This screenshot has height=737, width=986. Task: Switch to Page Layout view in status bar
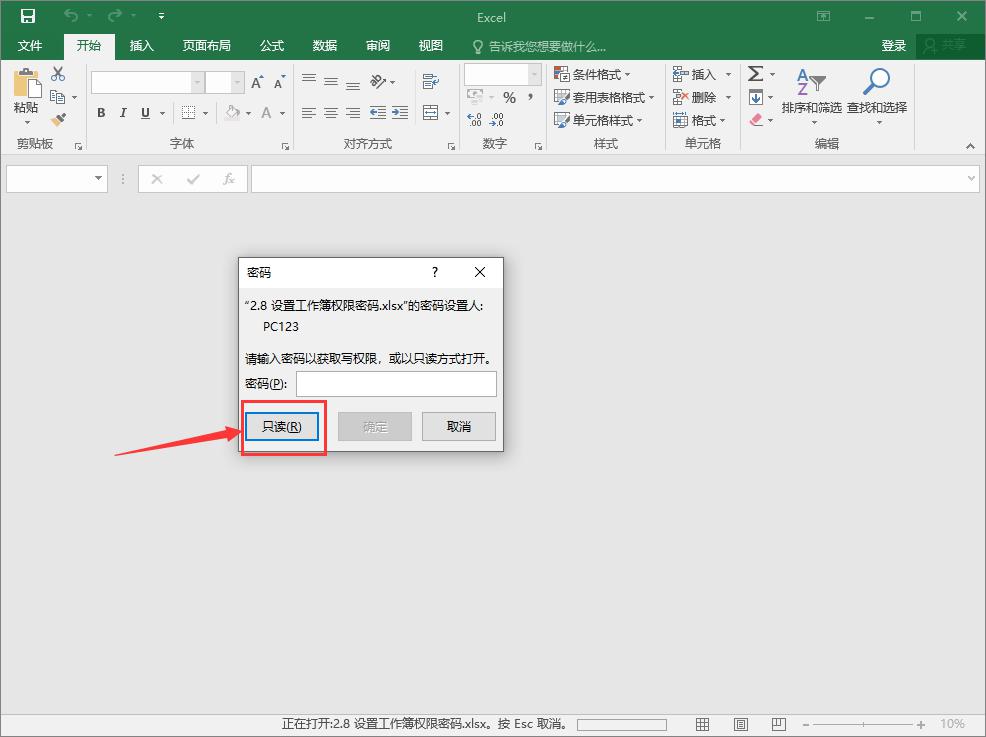(x=741, y=724)
